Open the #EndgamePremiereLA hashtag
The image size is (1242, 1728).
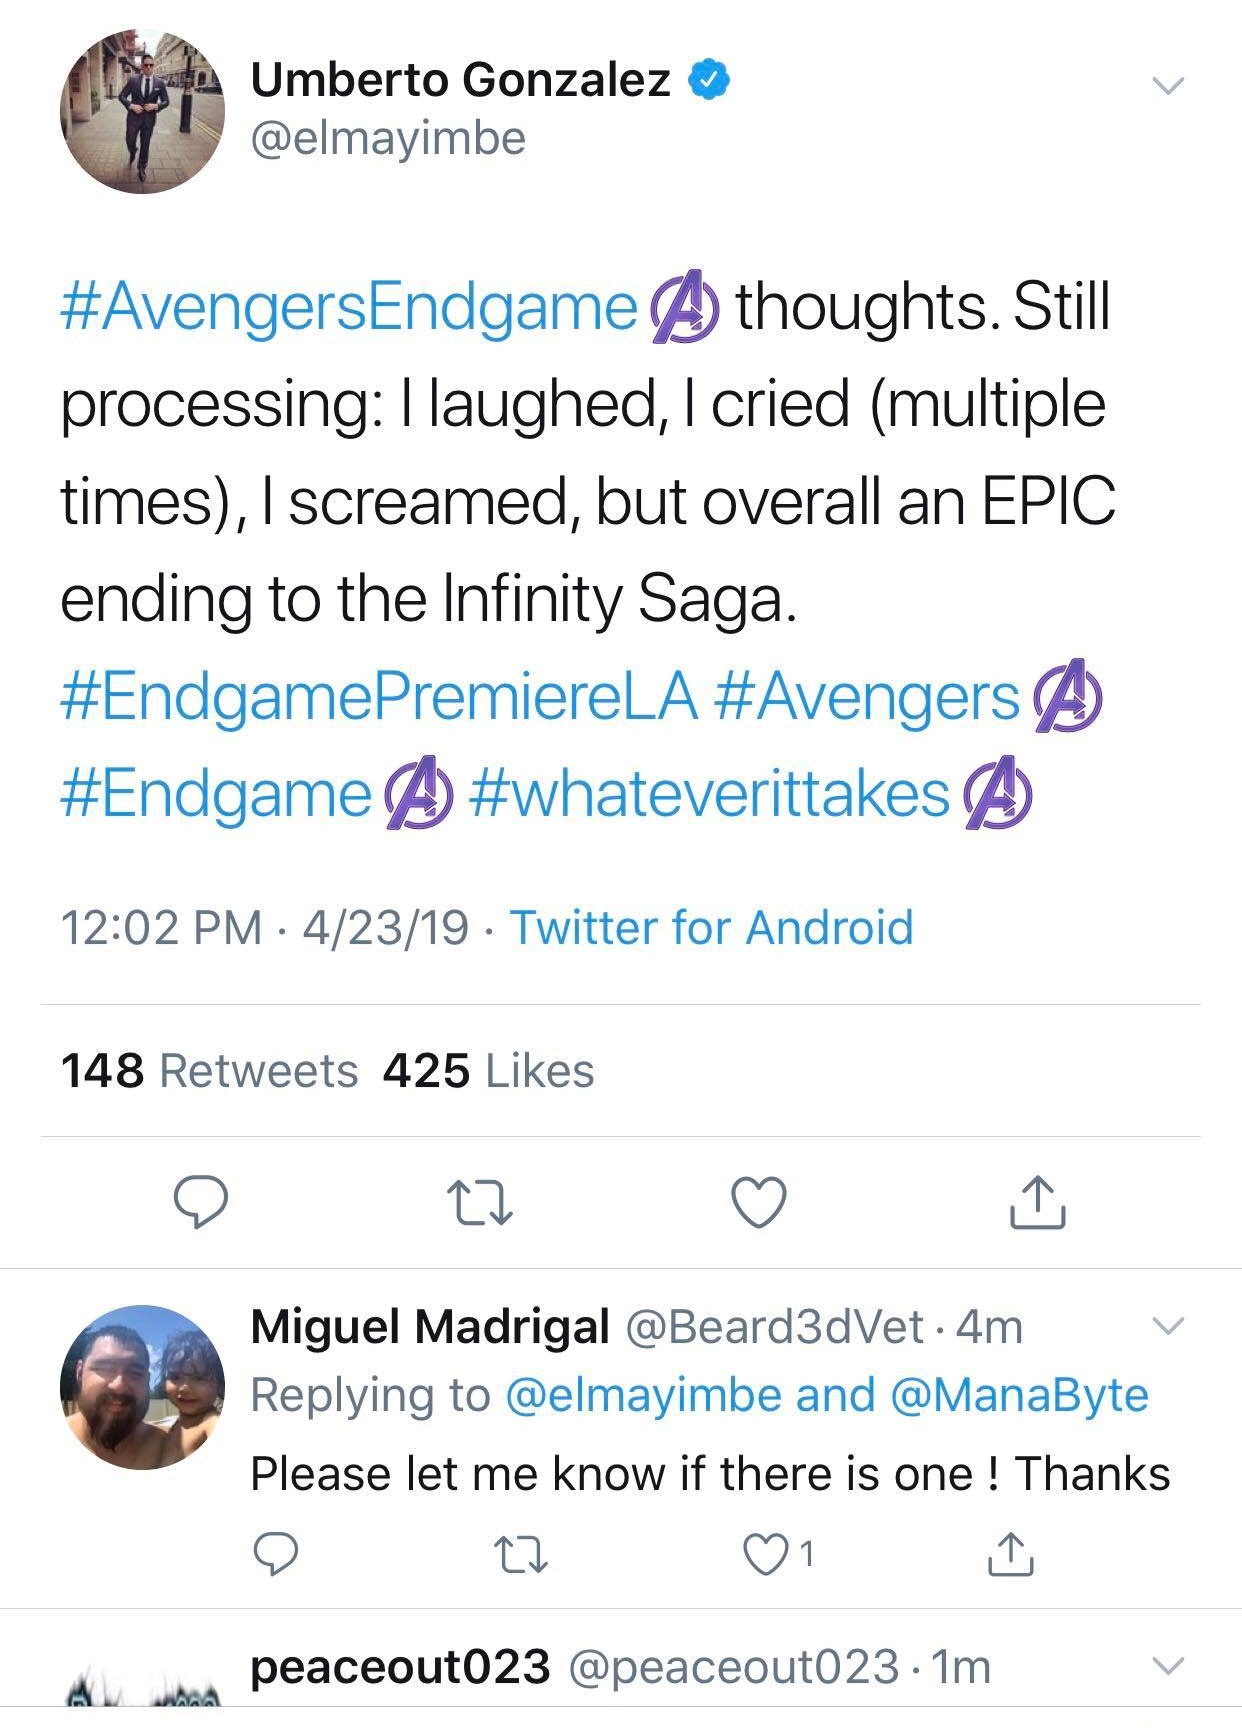click(x=378, y=697)
